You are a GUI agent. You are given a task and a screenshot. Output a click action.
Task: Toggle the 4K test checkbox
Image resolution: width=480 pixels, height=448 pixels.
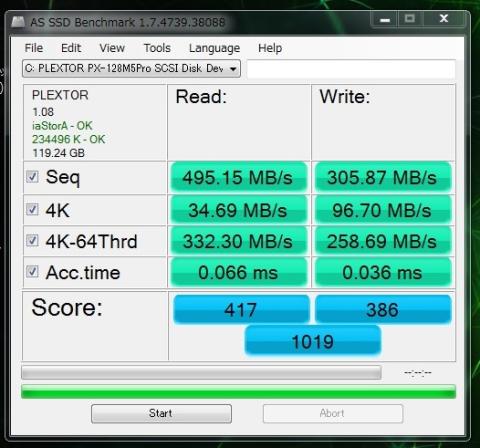[x=32, y=209]
